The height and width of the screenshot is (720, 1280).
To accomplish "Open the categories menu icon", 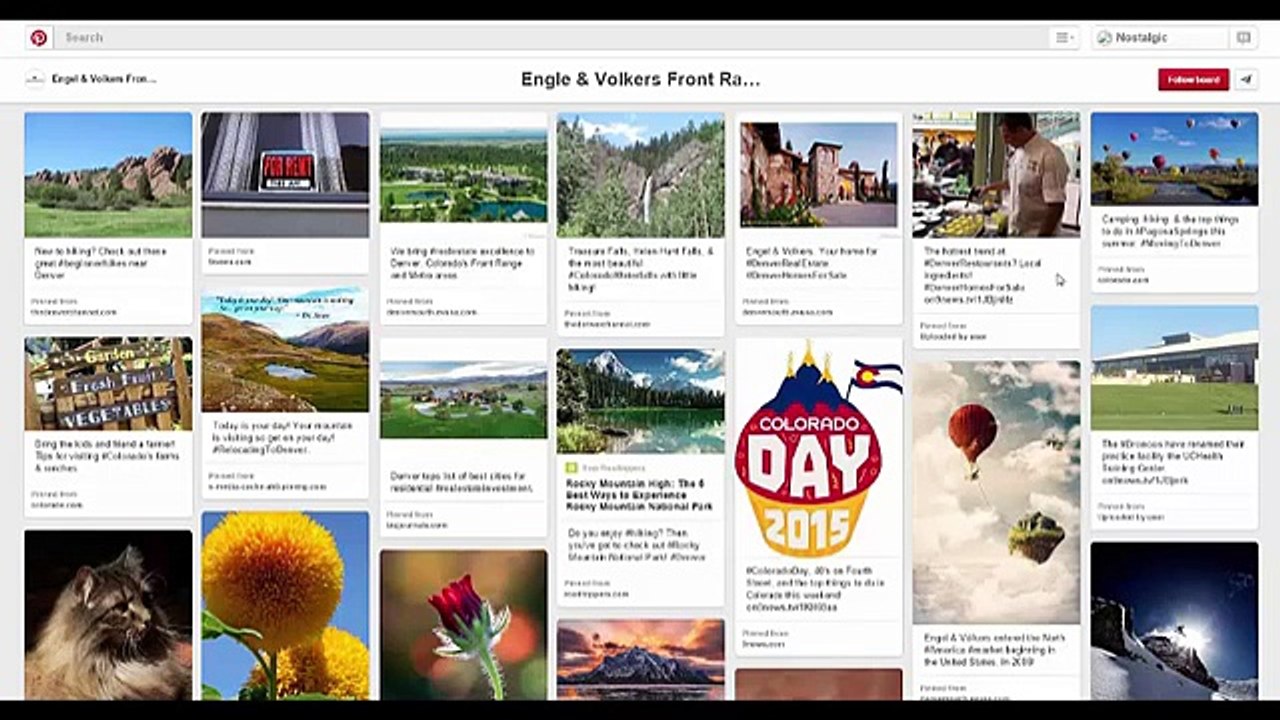I will click(x=1064, y=37).
